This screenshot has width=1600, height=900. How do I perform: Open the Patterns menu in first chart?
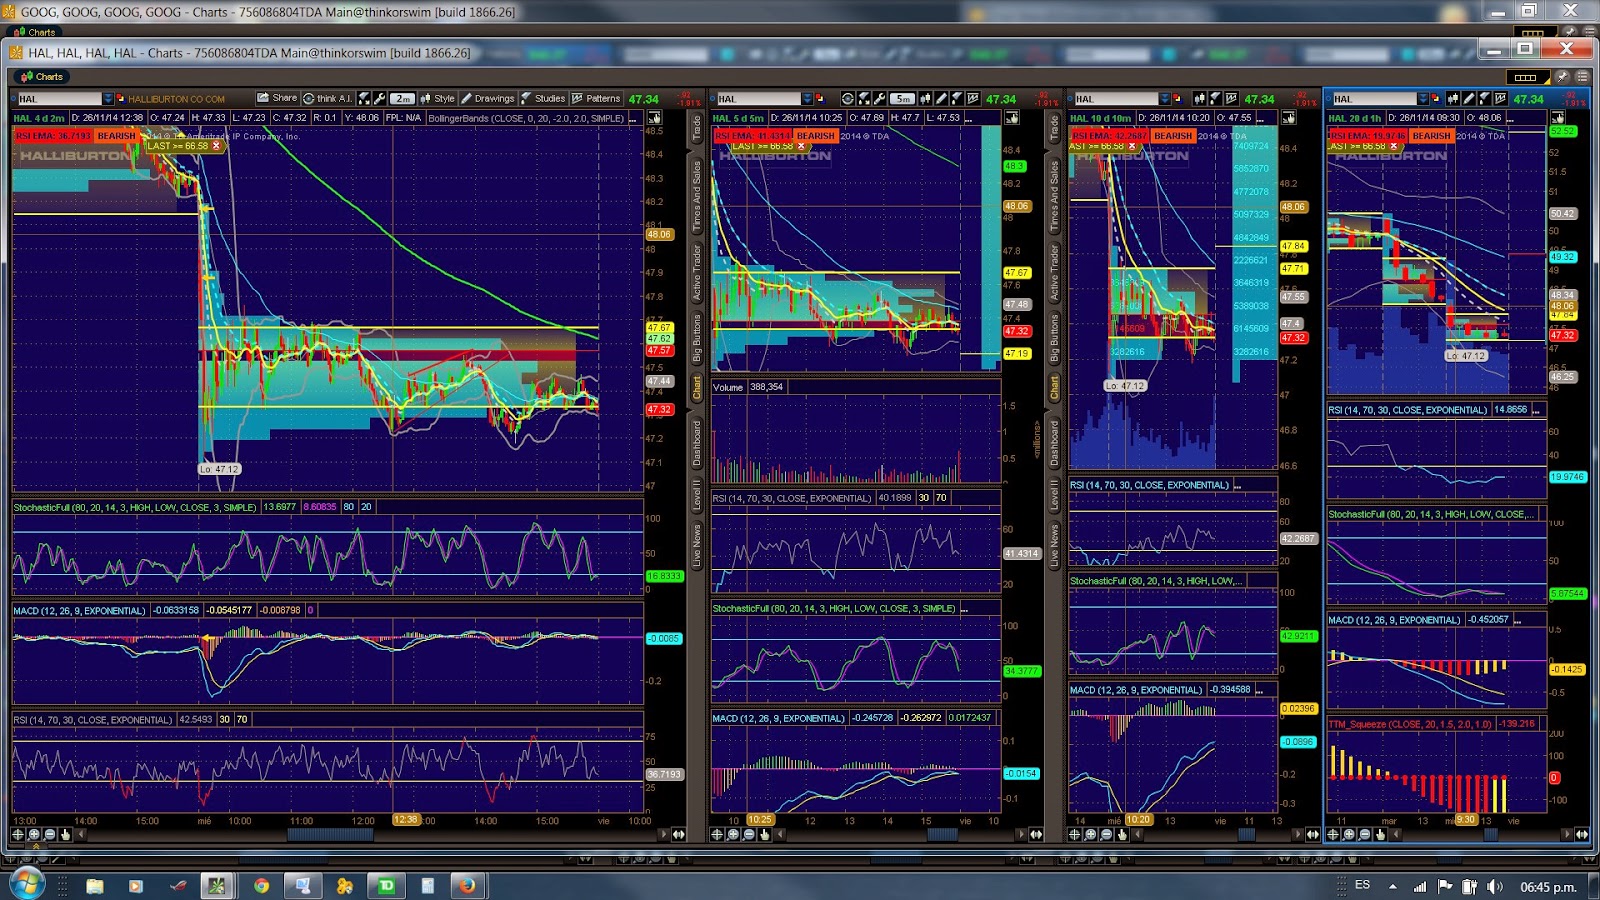pyautogui.click(x=596, y=98)
